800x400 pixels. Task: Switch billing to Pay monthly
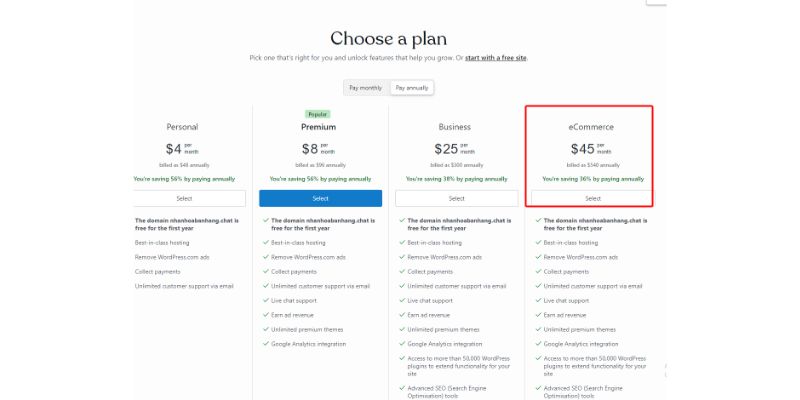[366, 88]
